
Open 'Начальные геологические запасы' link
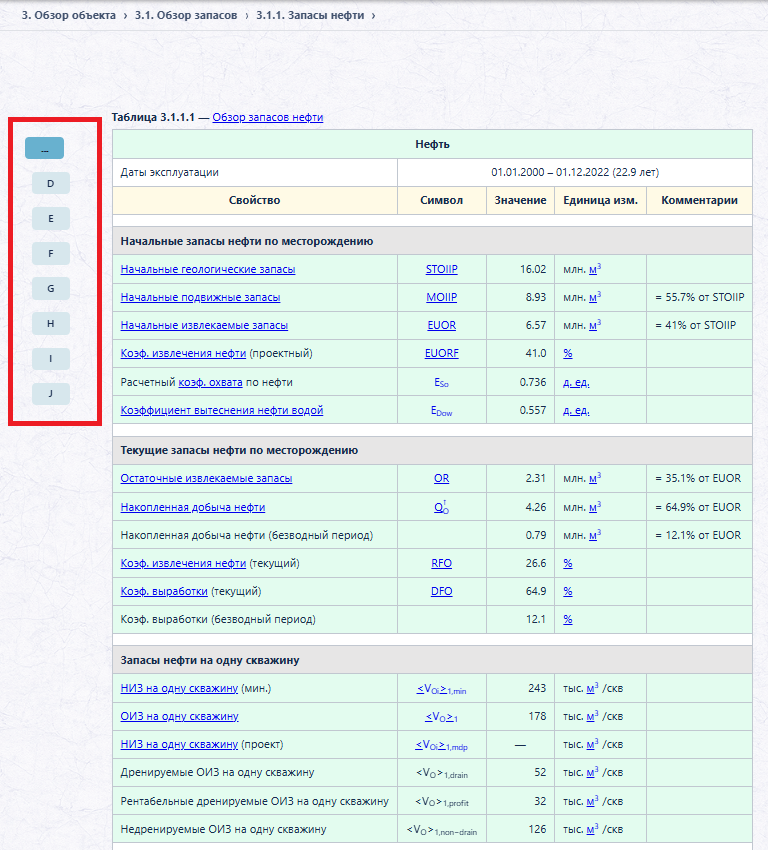tap(208, 269)
